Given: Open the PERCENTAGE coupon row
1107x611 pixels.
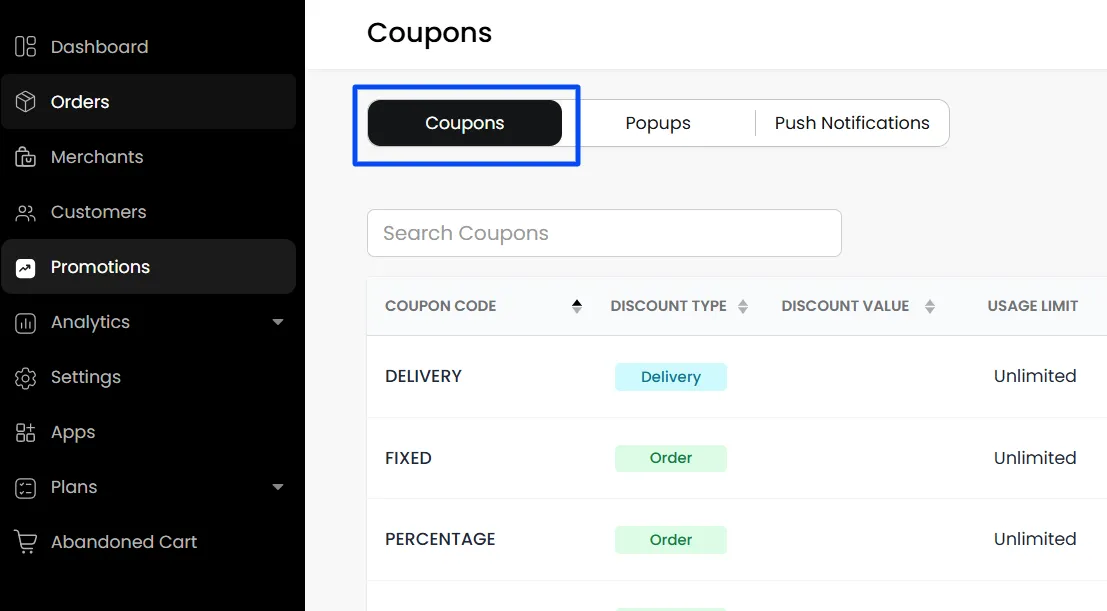Looking at the screenshot, I should [x=736, y=540].
